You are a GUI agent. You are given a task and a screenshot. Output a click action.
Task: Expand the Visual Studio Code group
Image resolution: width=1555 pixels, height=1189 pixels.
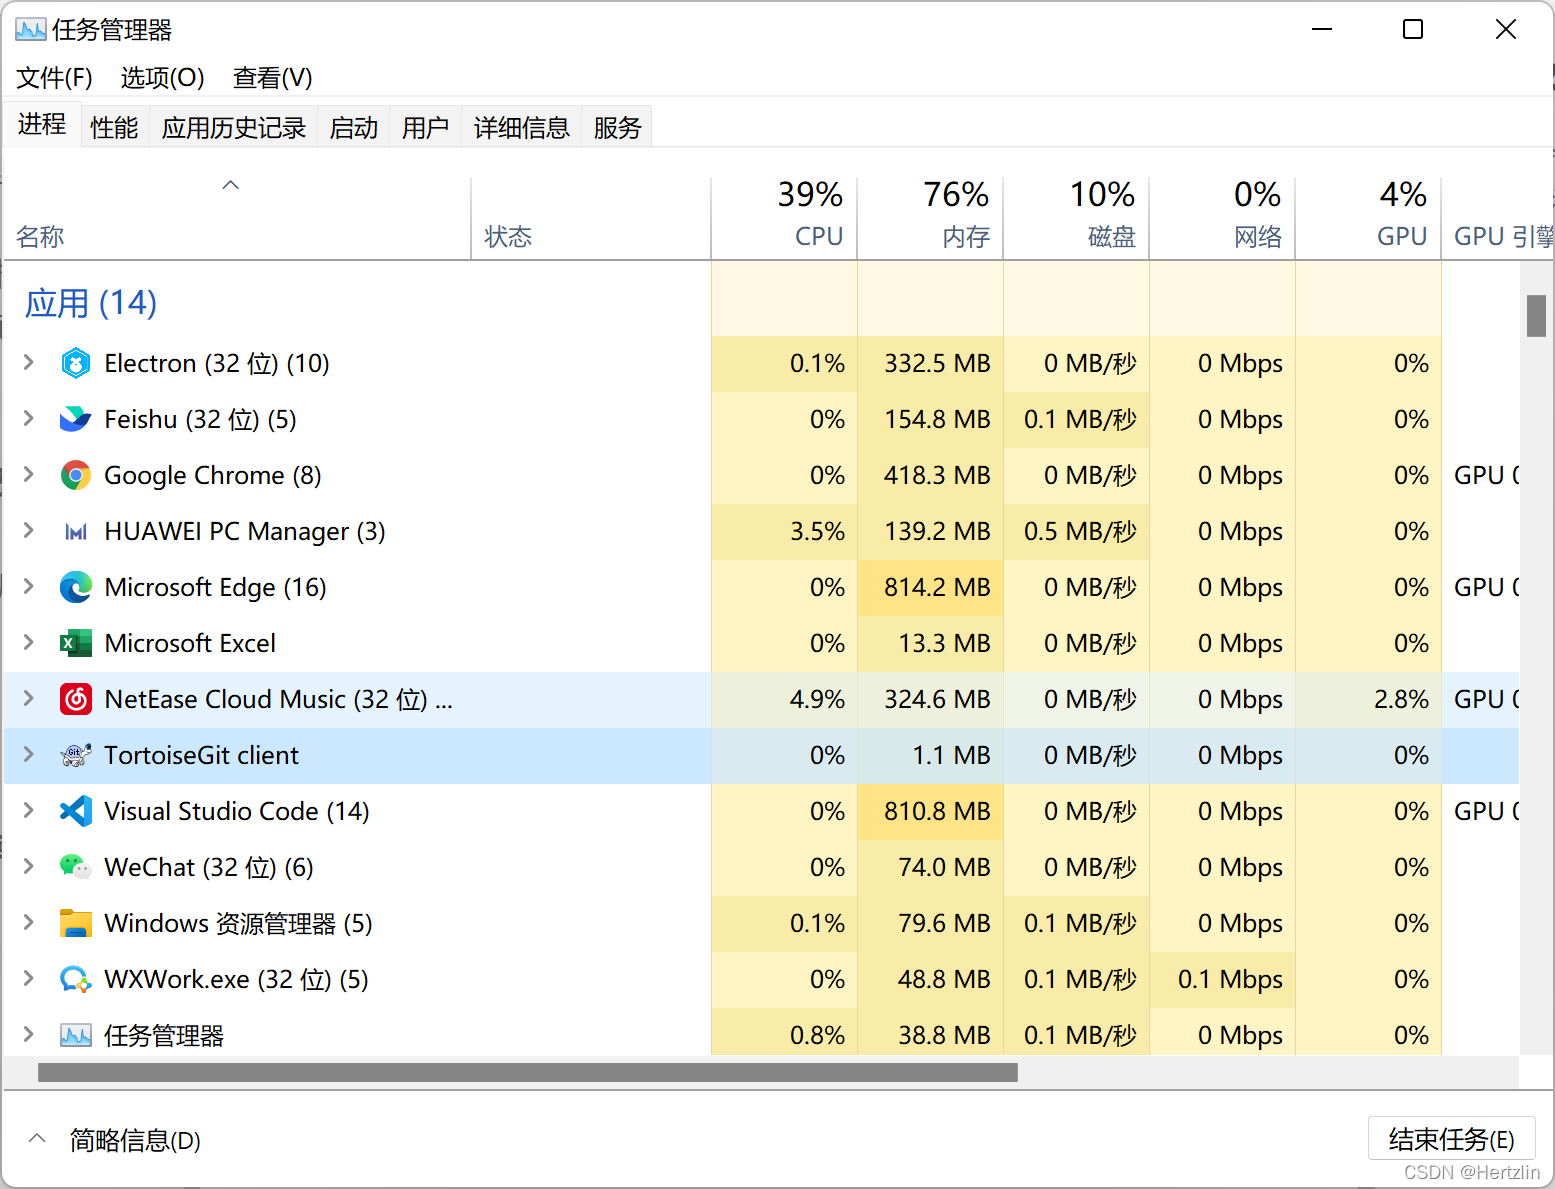coord(29,810)
